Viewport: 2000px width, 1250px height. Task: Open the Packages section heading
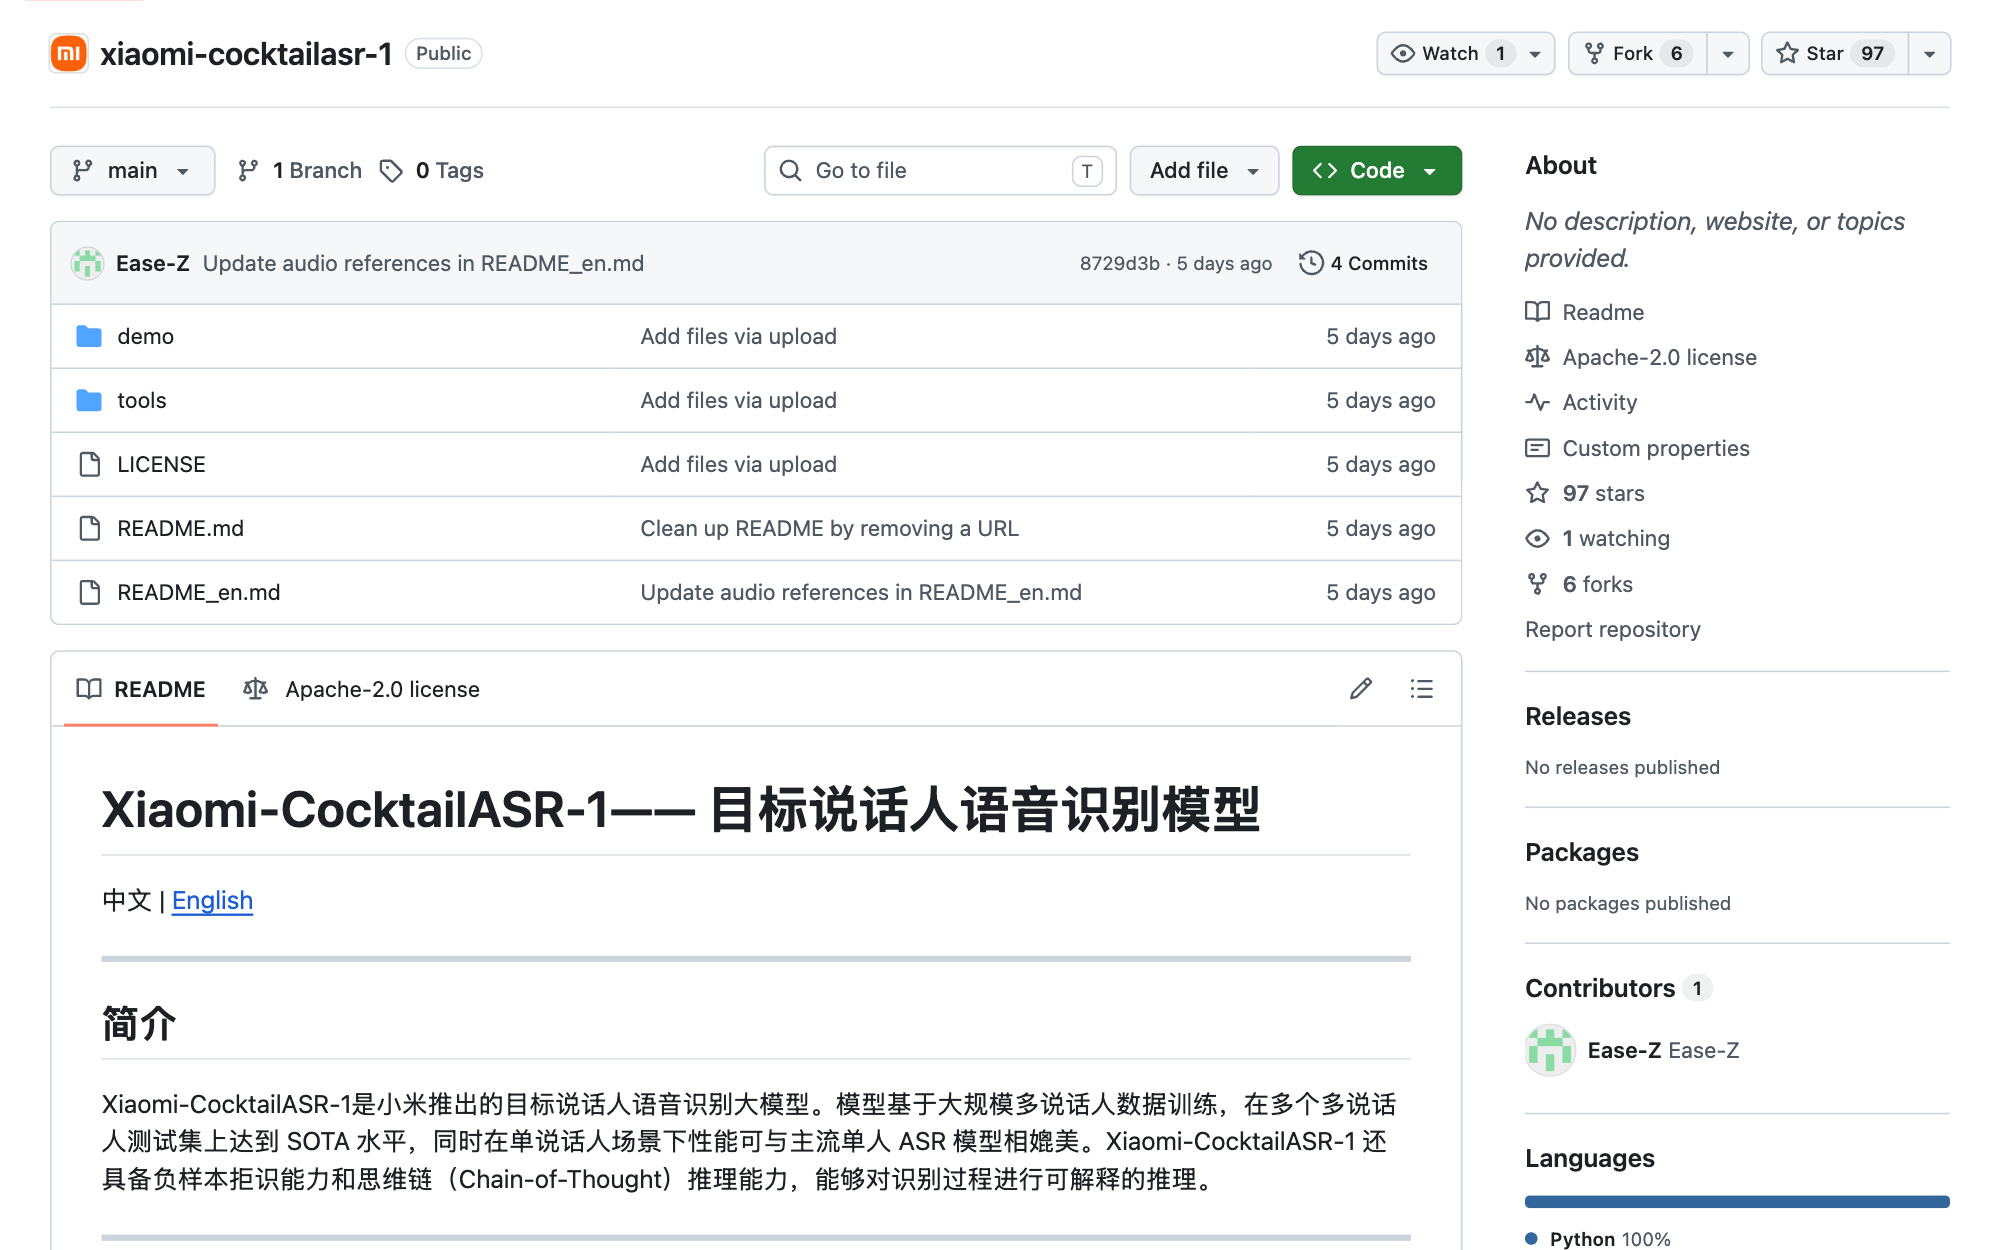coord(1581,852)
